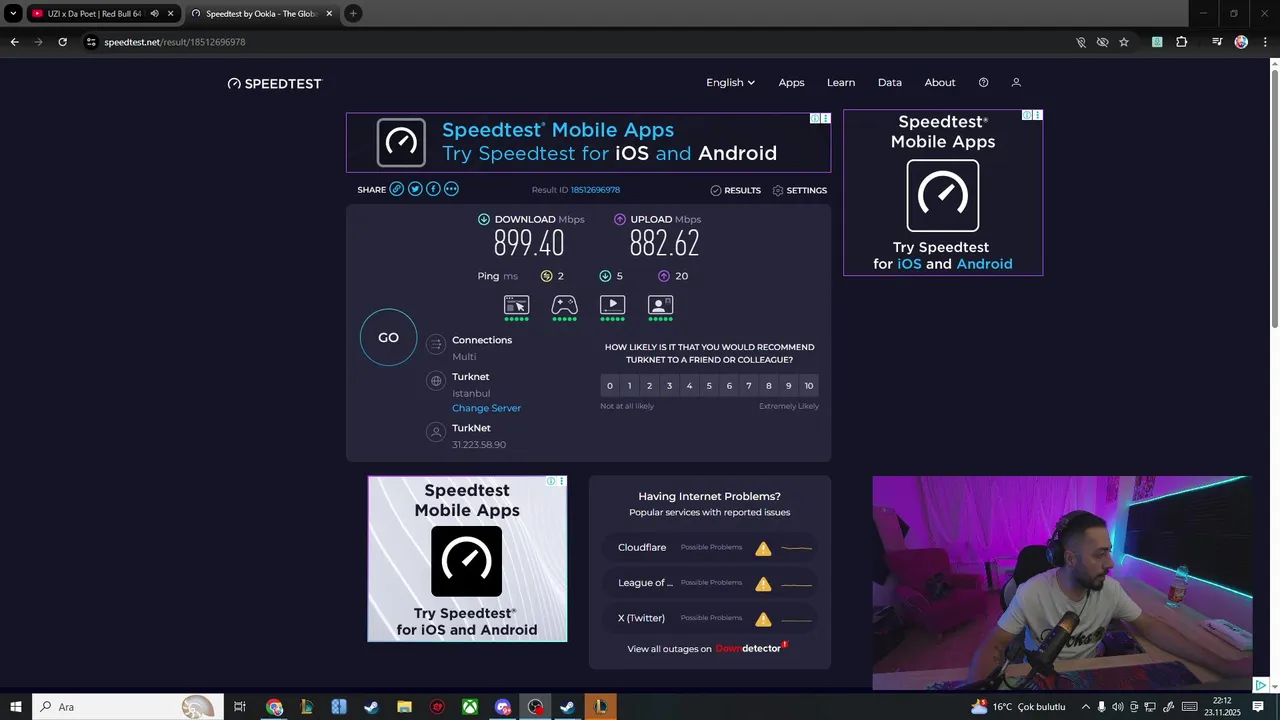1280x720 pixels.
Task: Mute the YouTube tab audio icon
Action: tap(154, 14)
